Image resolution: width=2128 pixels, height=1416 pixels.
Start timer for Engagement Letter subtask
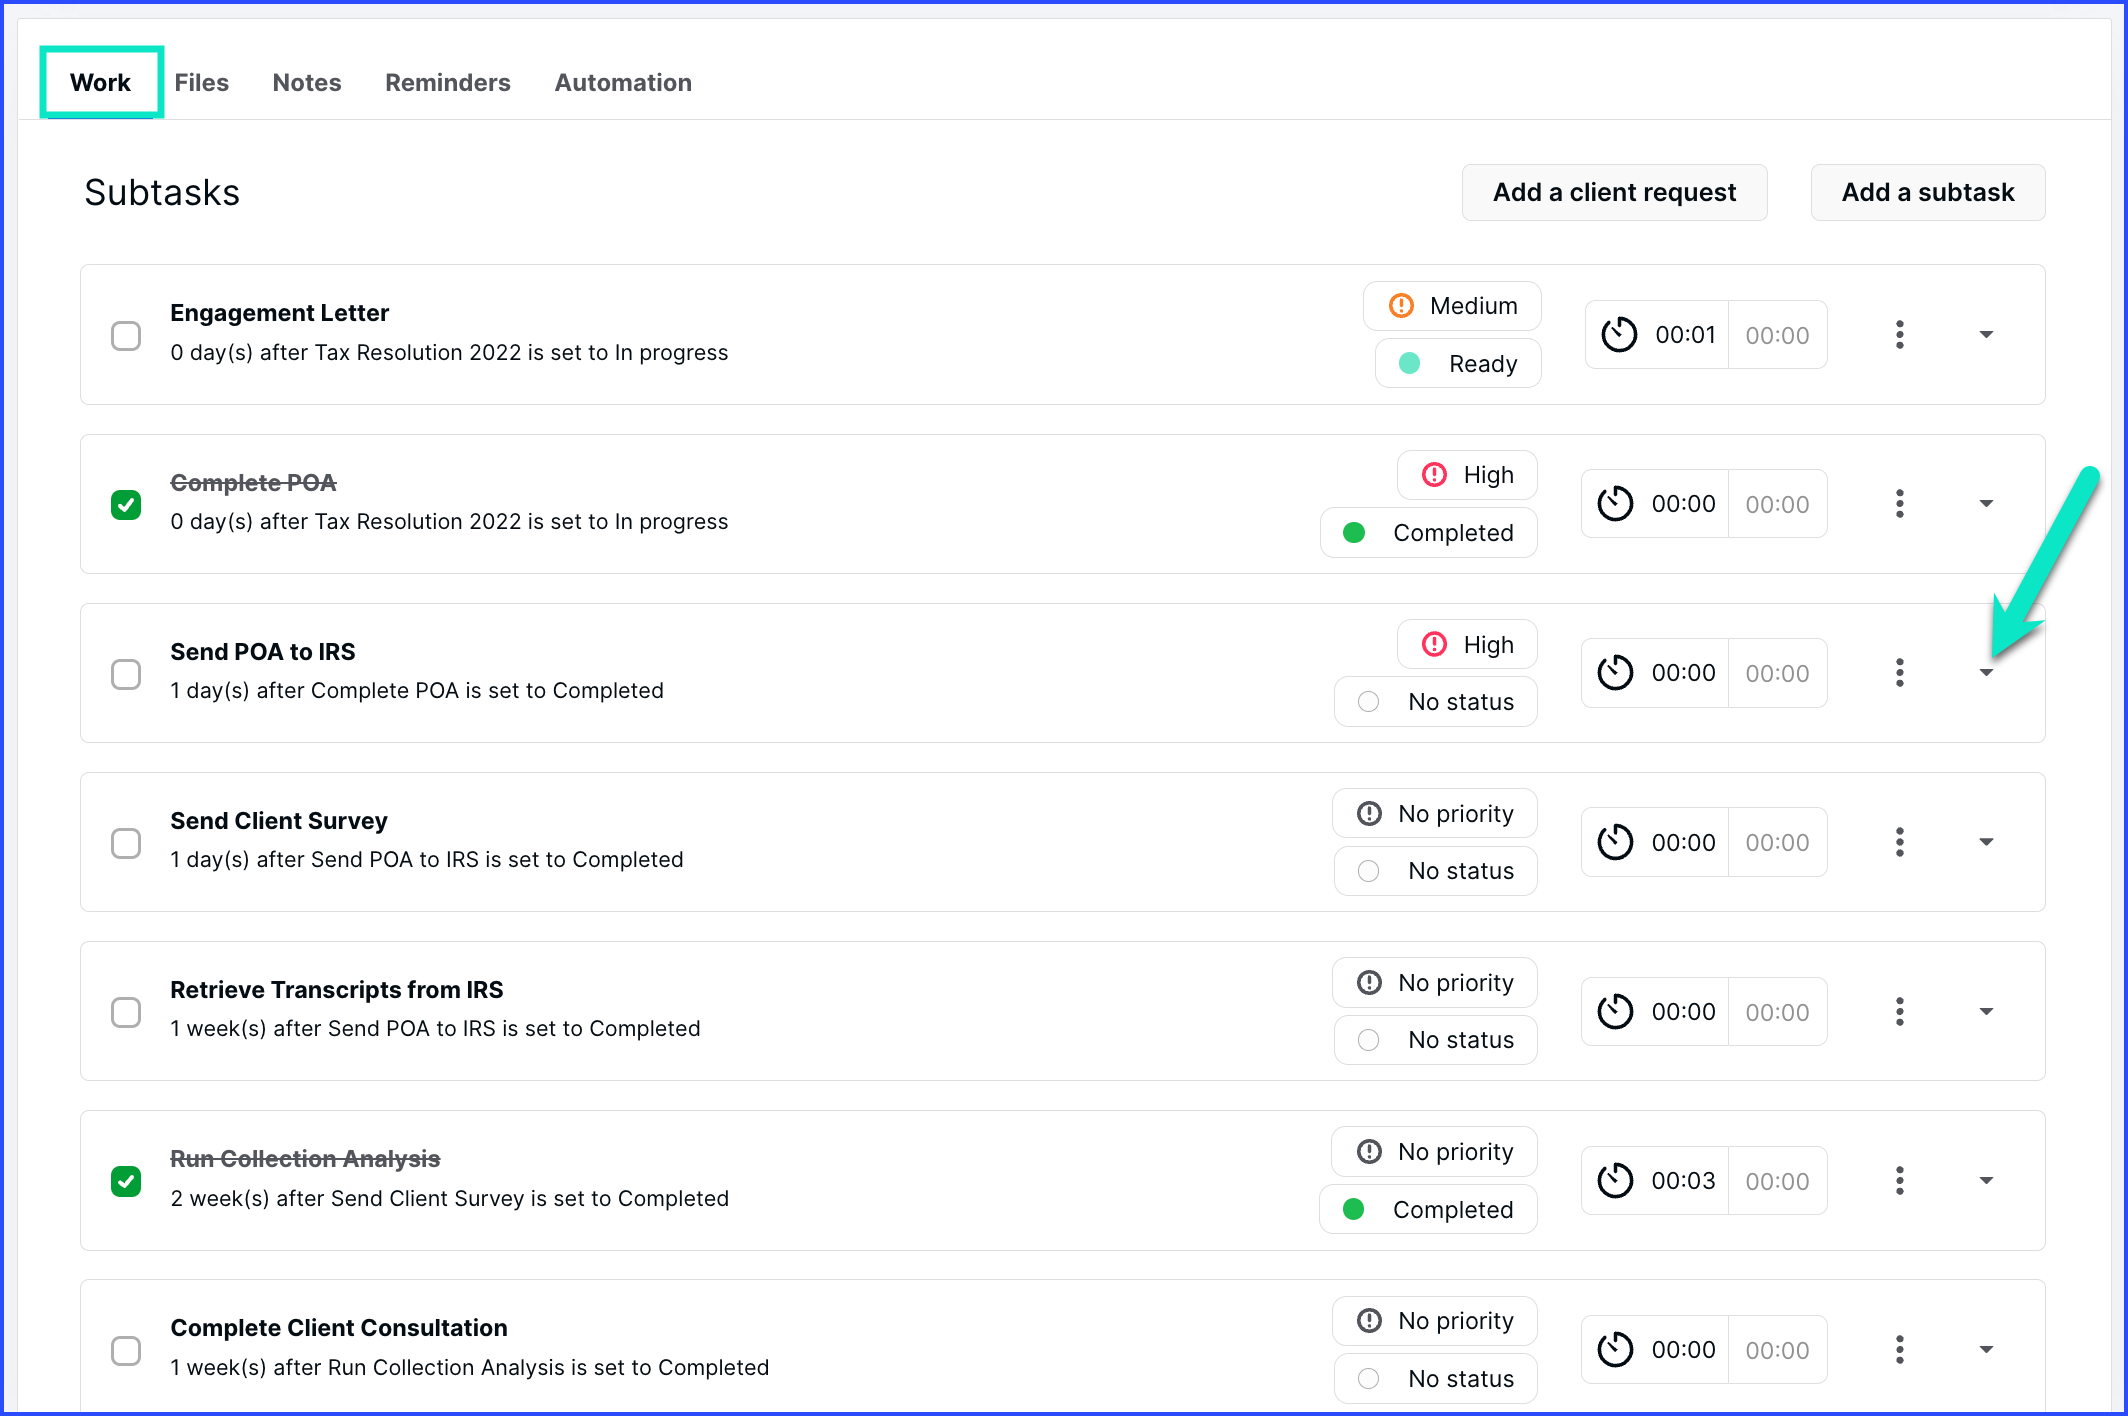pyautogui.click(x=1619, y=335)
